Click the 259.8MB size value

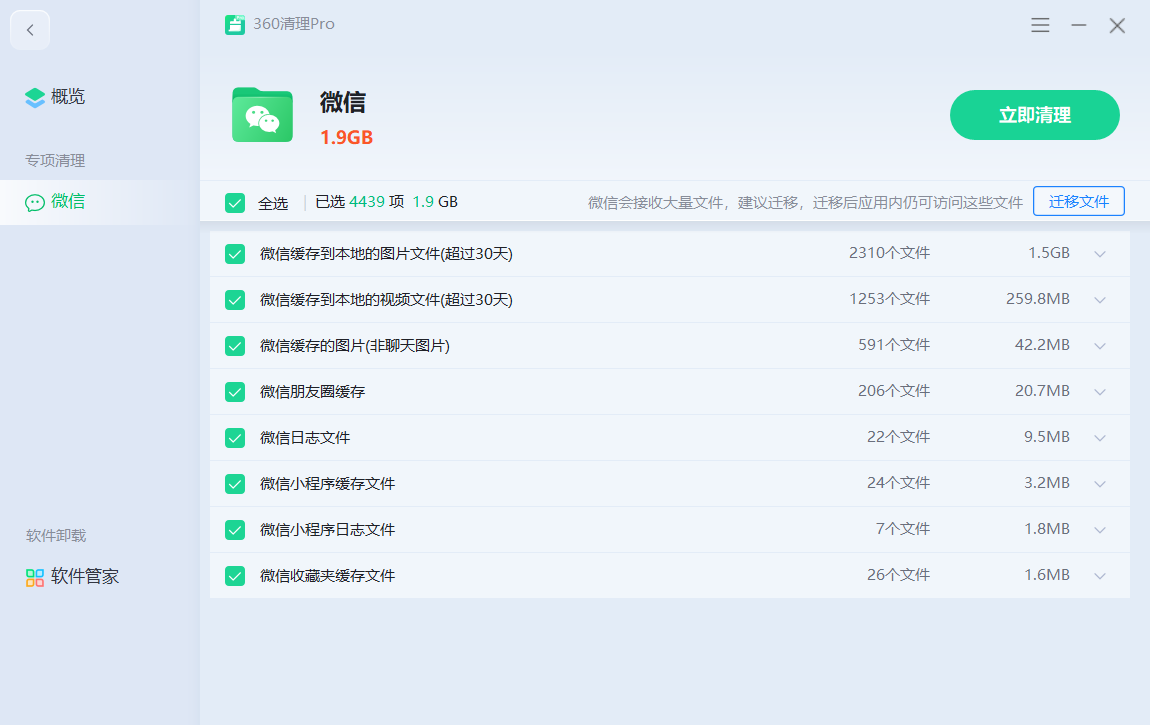[x=1038, y=299]
